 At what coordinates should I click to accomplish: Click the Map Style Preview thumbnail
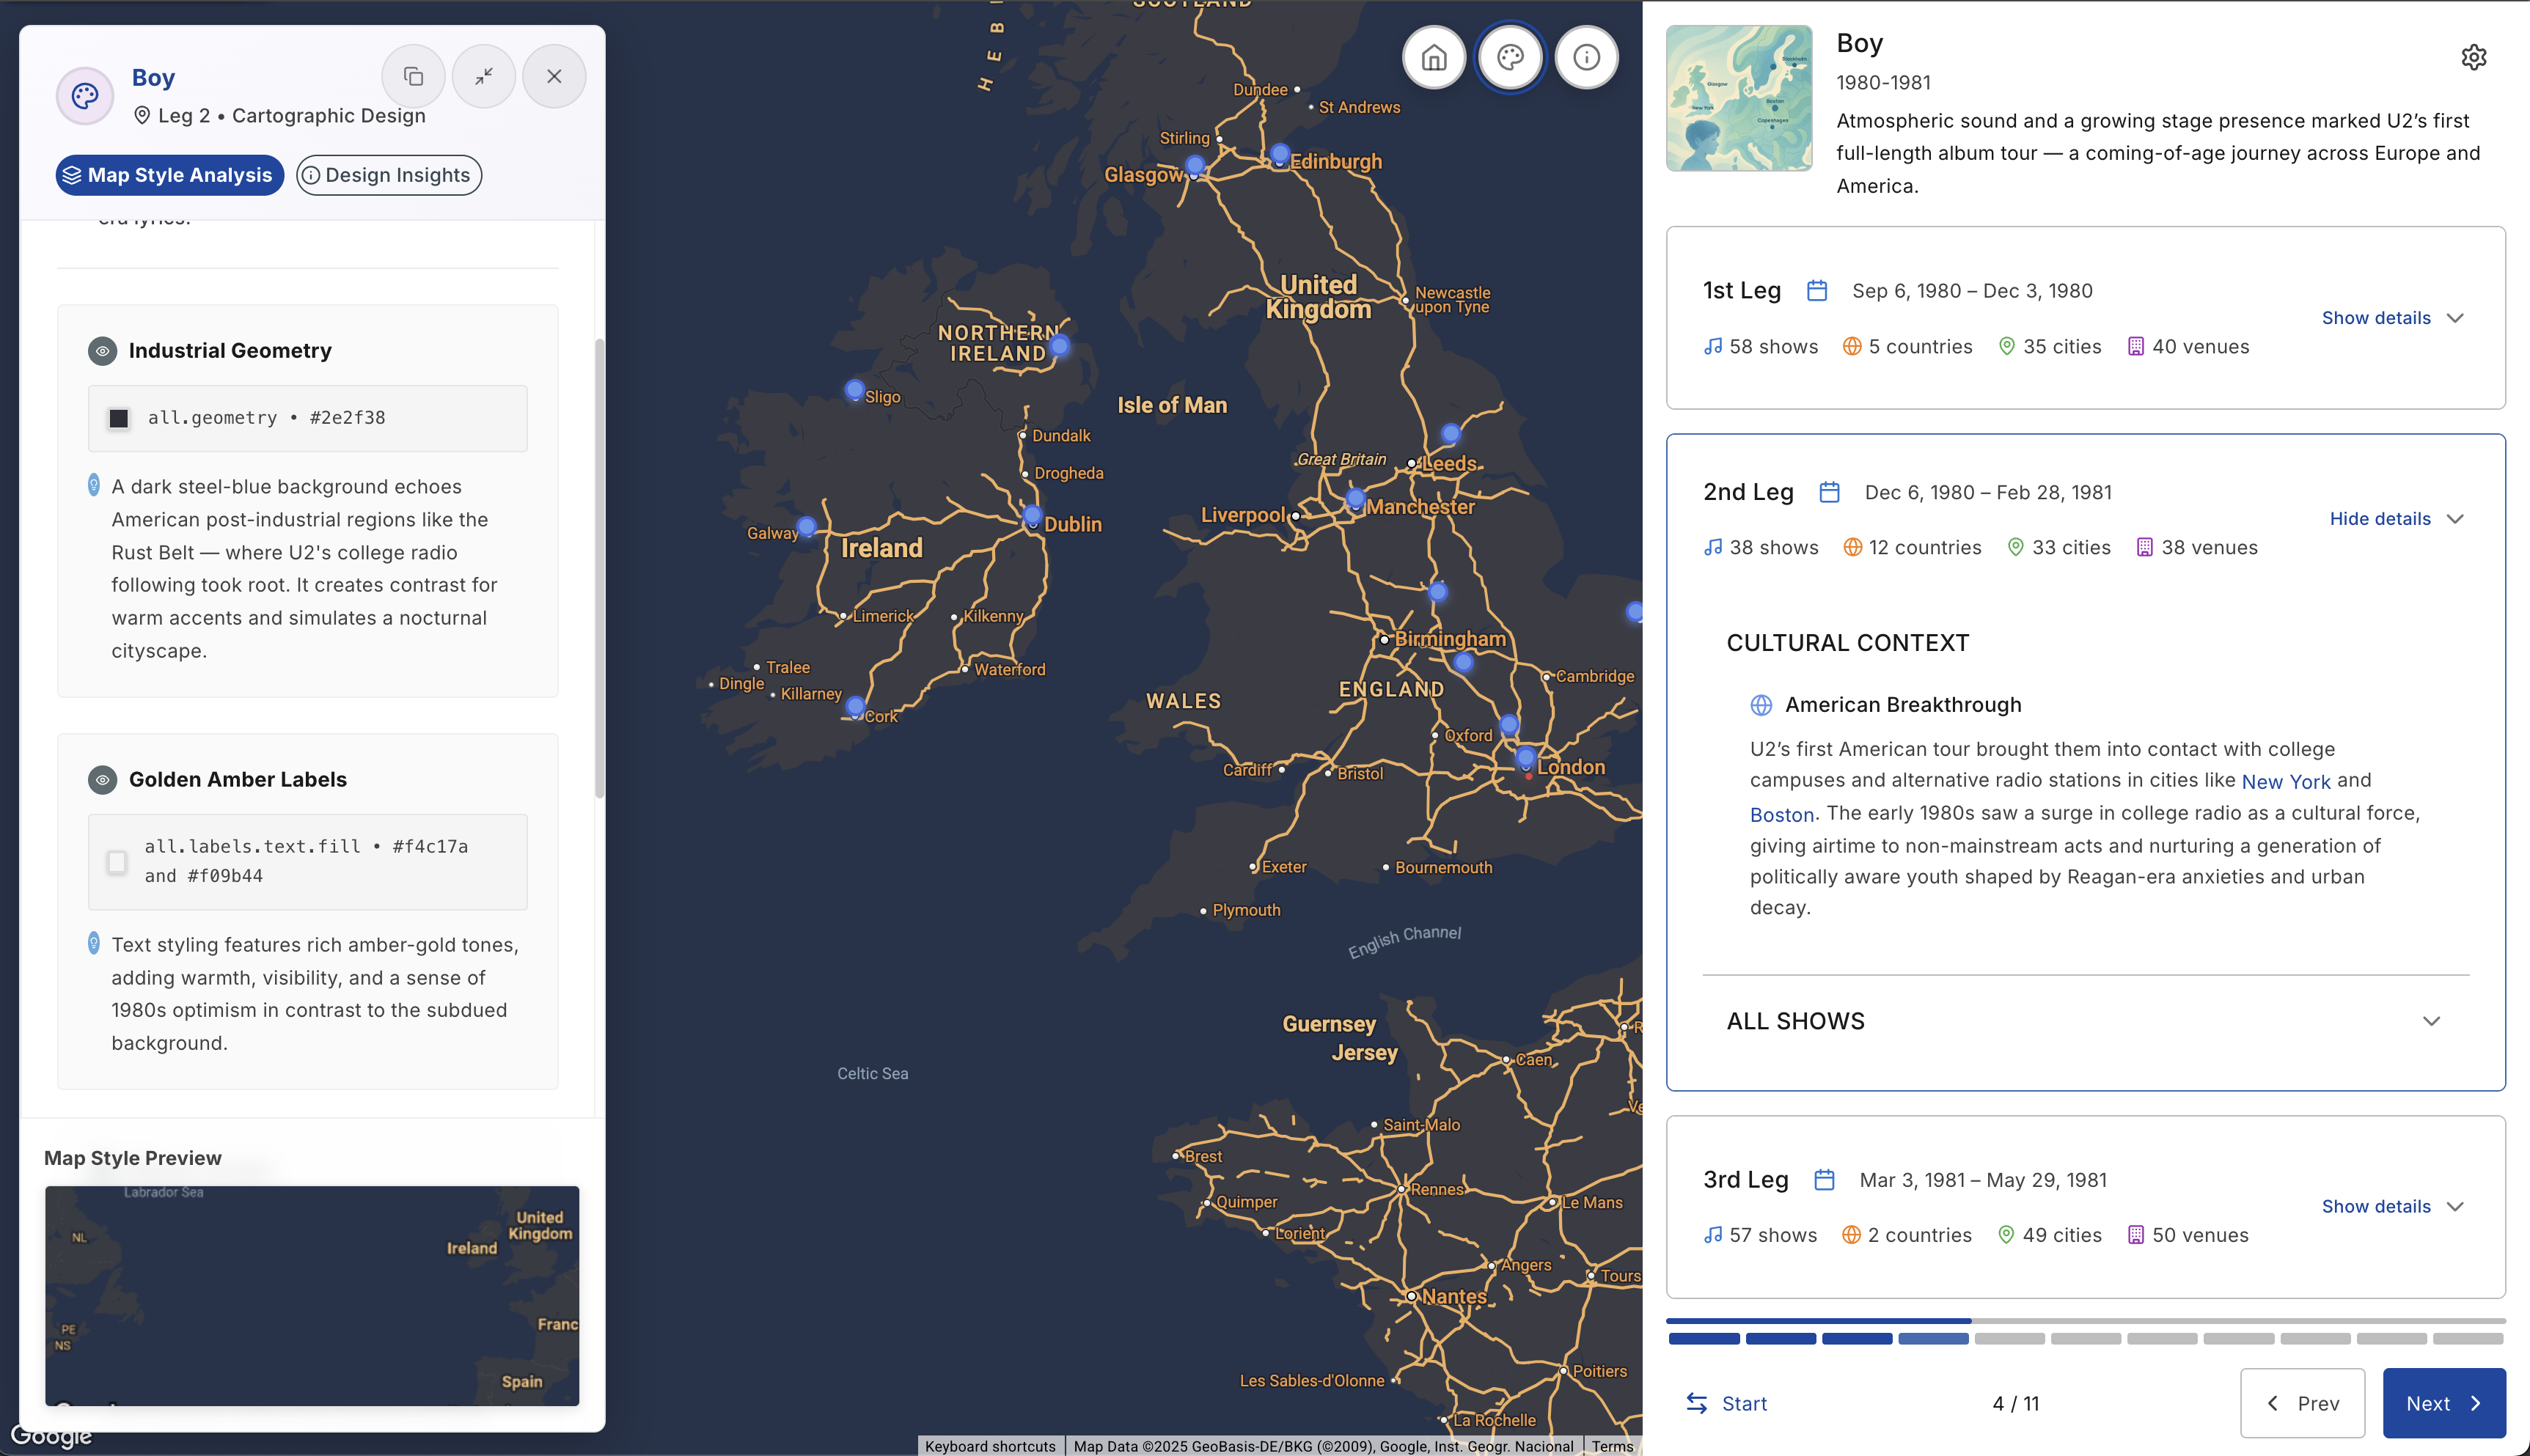click(x=312, y=1296)
